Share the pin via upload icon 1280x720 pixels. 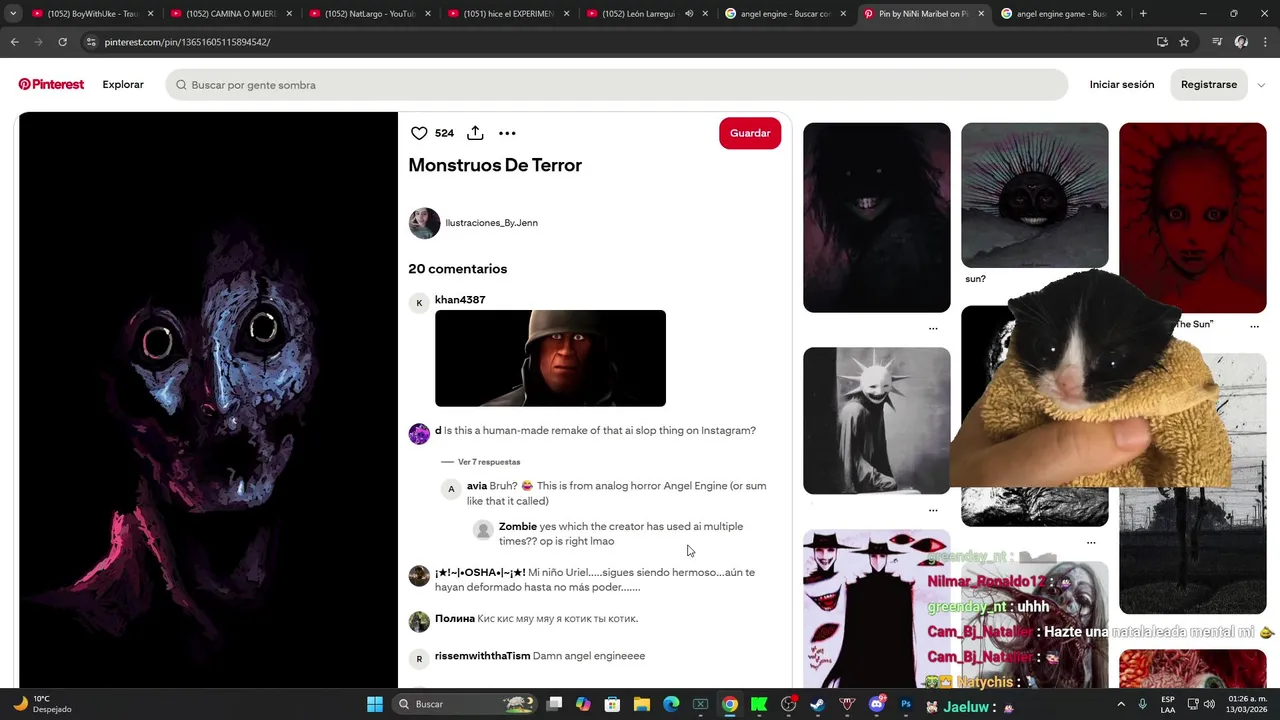tap(475, 133)
